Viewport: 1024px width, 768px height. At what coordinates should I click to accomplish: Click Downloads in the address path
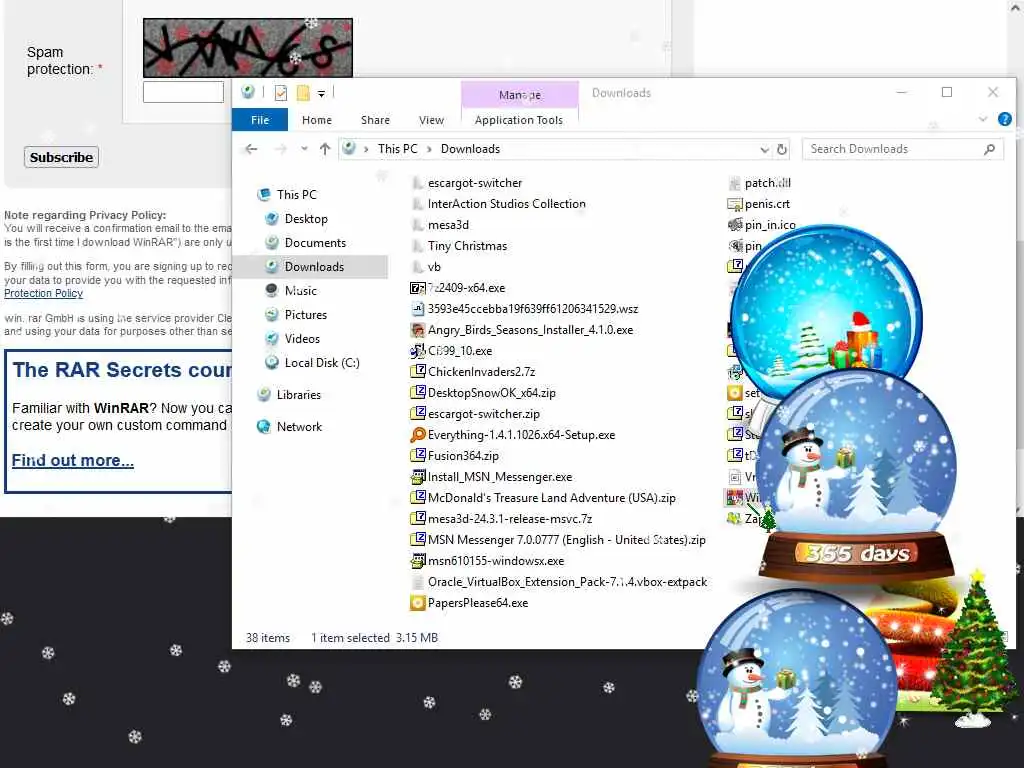[470, 149]
